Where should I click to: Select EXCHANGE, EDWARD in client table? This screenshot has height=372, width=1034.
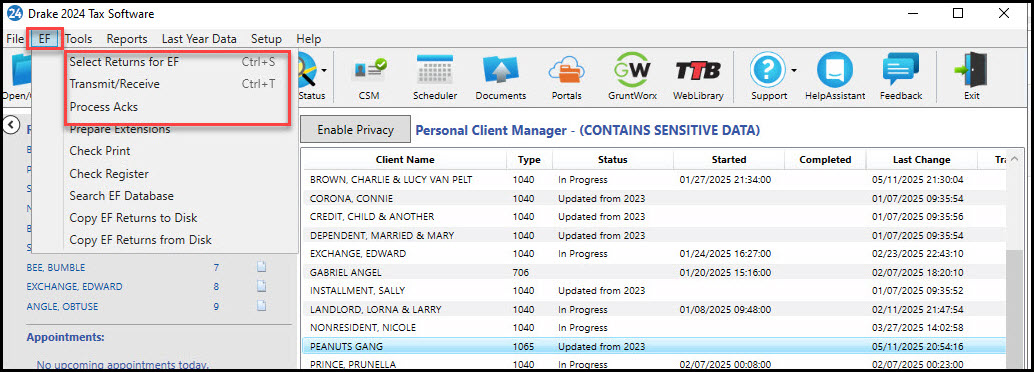pos(654,253)
